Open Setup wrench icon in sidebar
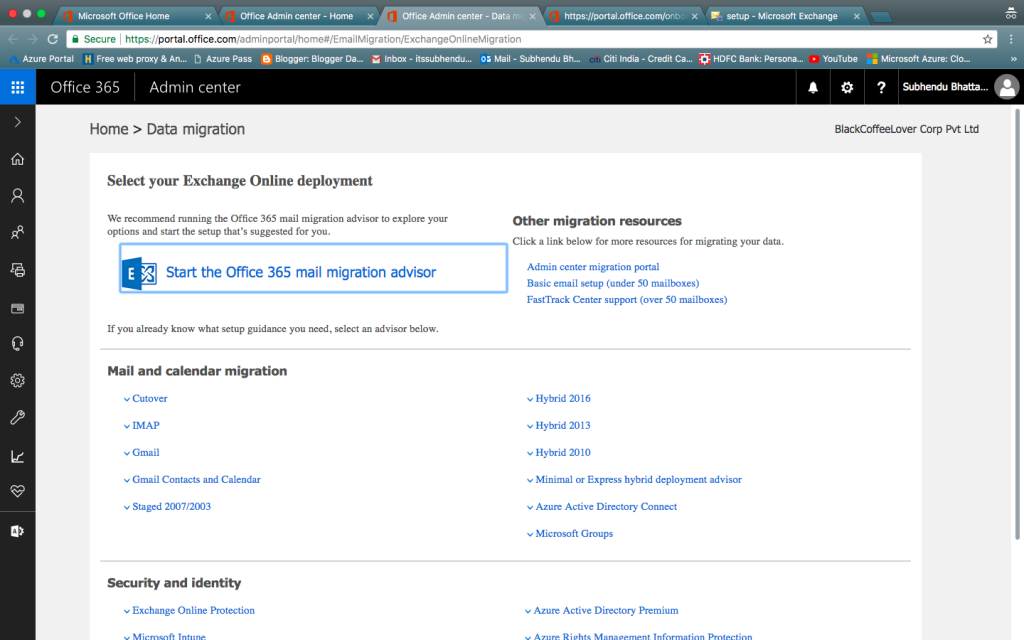The image size is (1024, 640). click(x=18, y=417)
